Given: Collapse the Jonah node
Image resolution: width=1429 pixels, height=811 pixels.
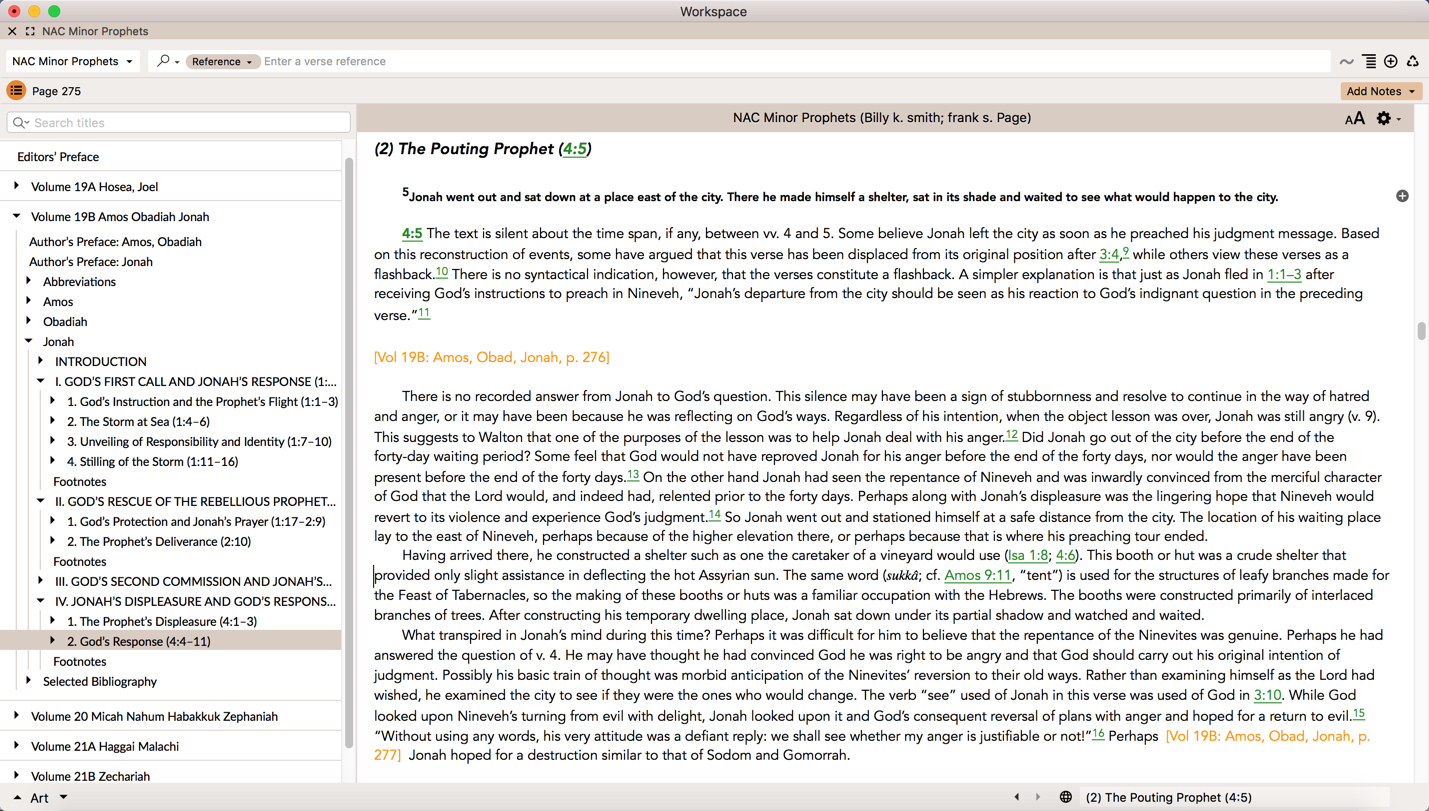Looking at the screenshot, I should [29, 341].
